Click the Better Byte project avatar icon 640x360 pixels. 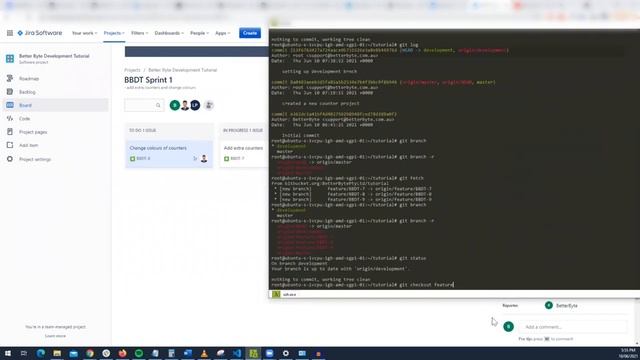point(10,59)
